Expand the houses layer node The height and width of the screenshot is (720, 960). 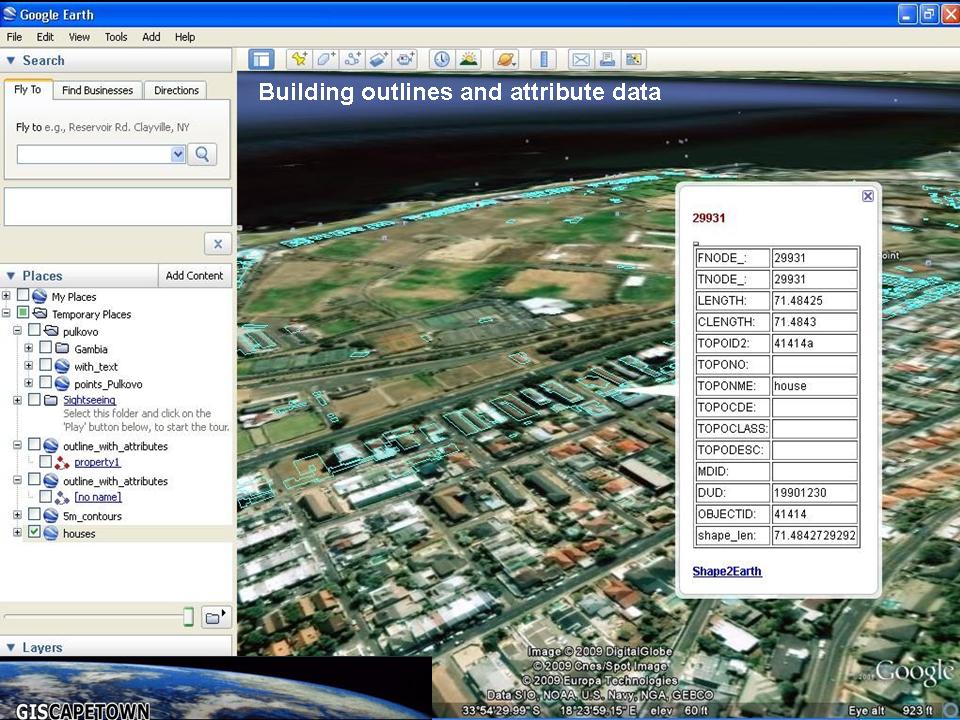point(17,533)
